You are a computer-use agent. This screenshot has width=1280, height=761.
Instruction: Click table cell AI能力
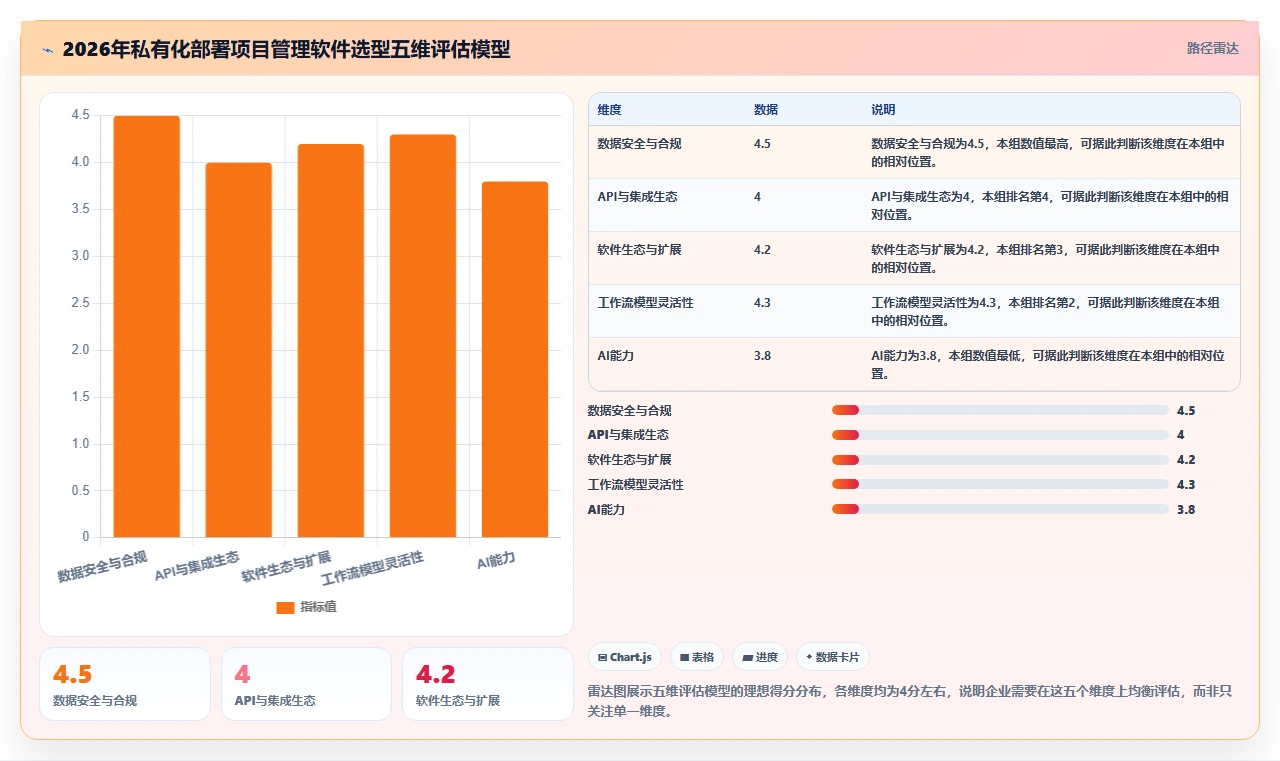tap(615, 356)
